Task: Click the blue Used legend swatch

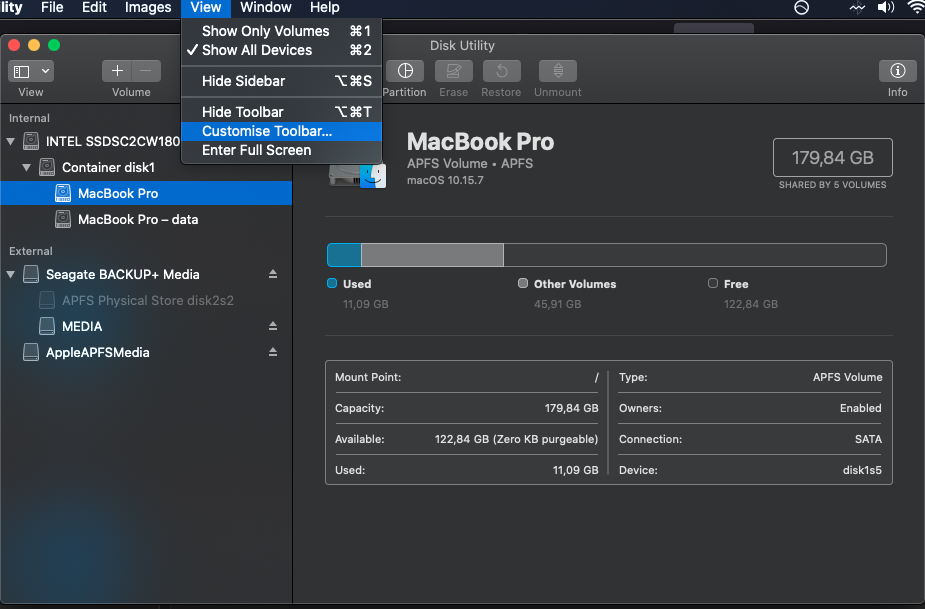Action: point(332,283)
